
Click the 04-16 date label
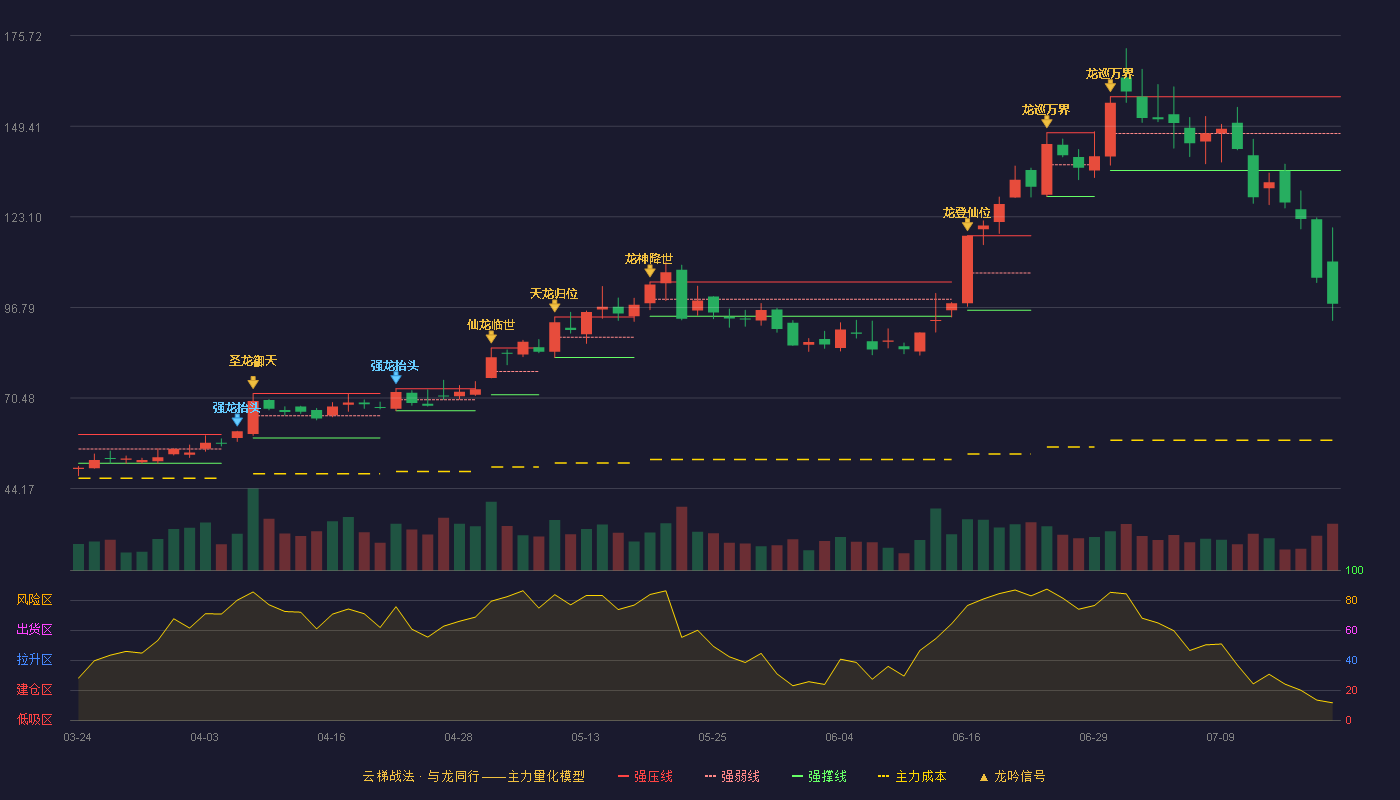331,737
